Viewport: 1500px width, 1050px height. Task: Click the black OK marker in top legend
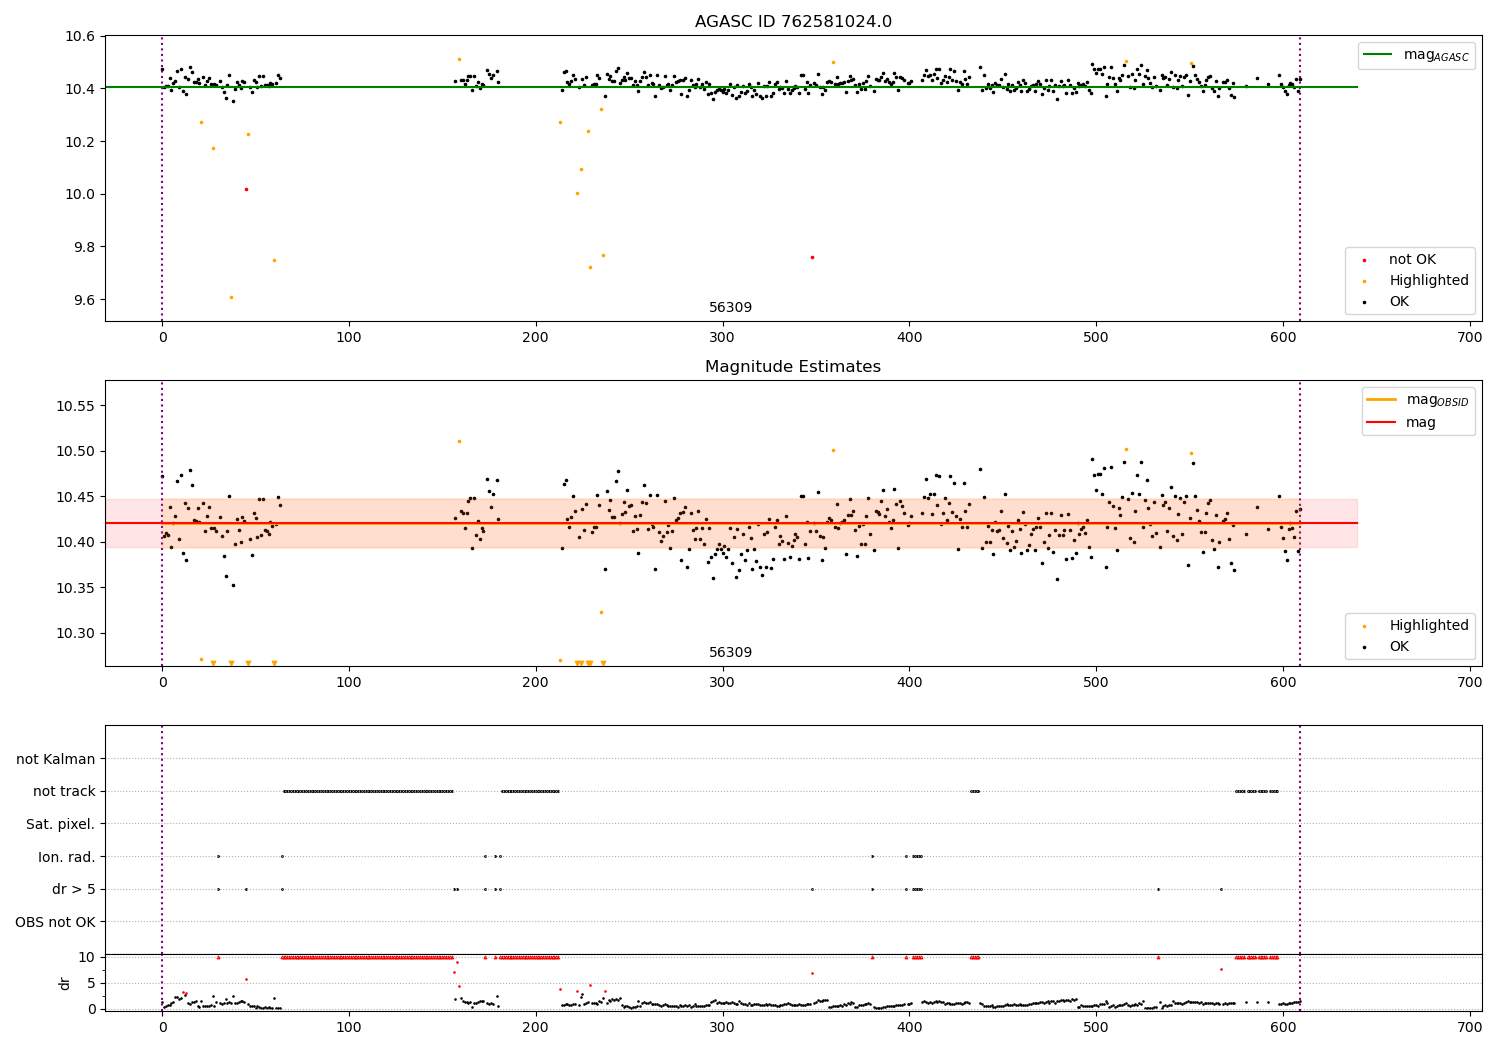point(1365,302)
